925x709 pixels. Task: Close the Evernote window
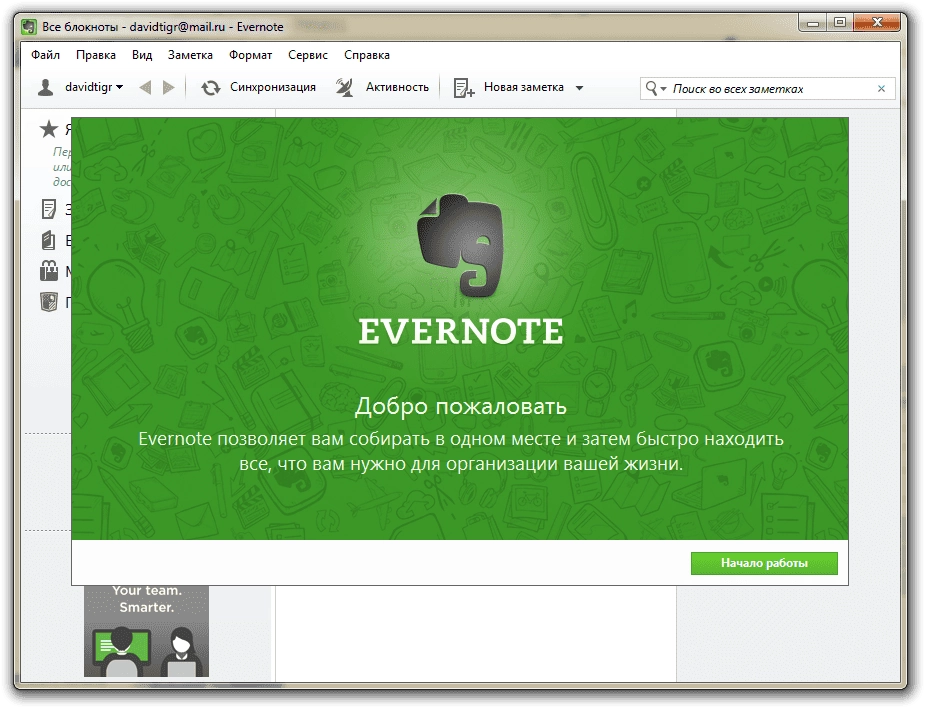(x=877, y=23)
